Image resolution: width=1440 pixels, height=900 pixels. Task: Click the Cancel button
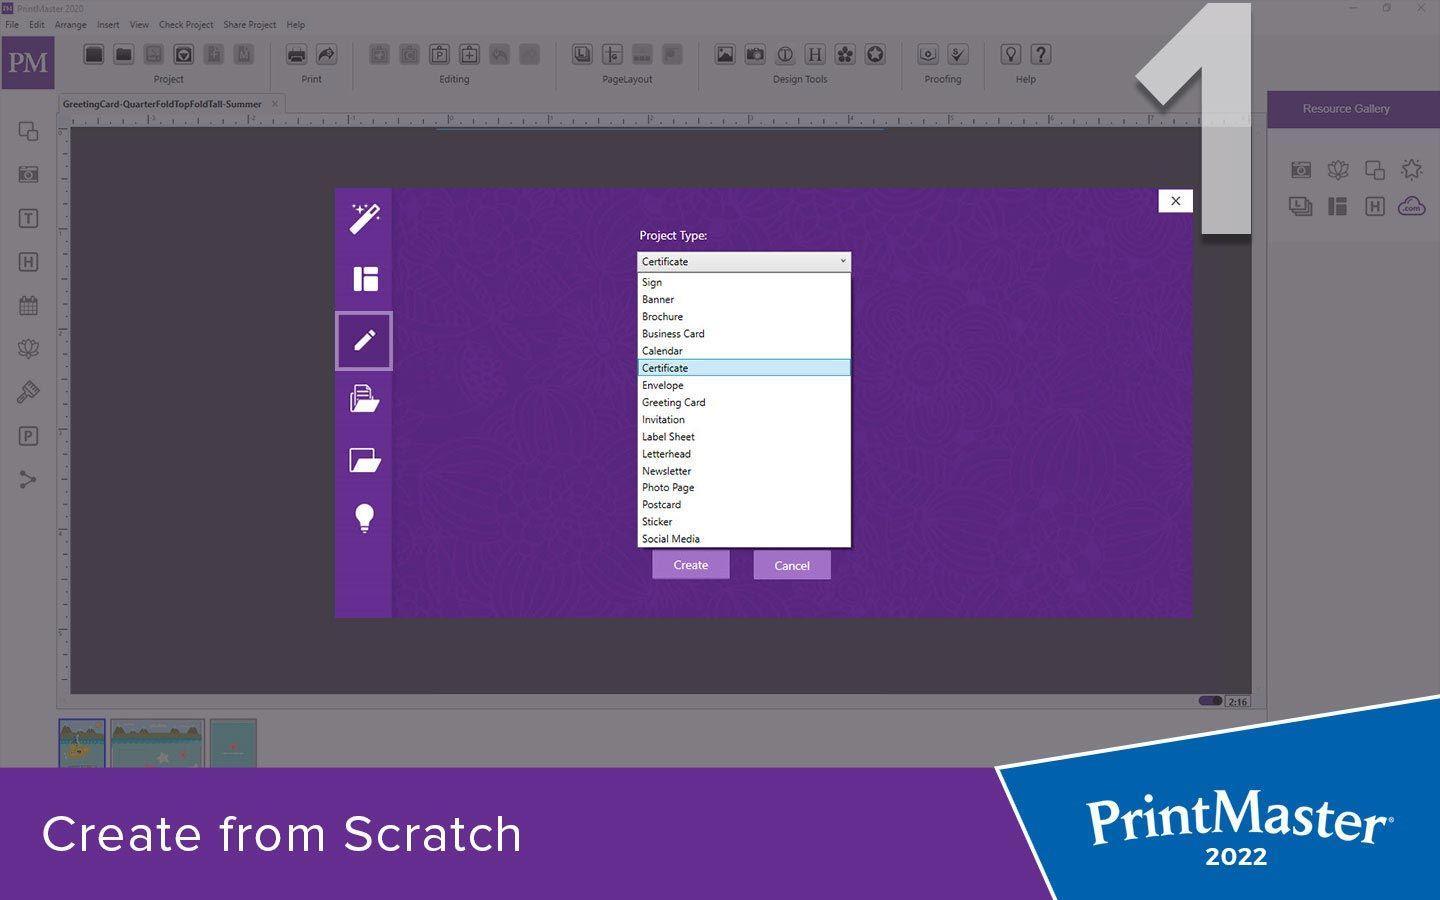click(791, 565)
